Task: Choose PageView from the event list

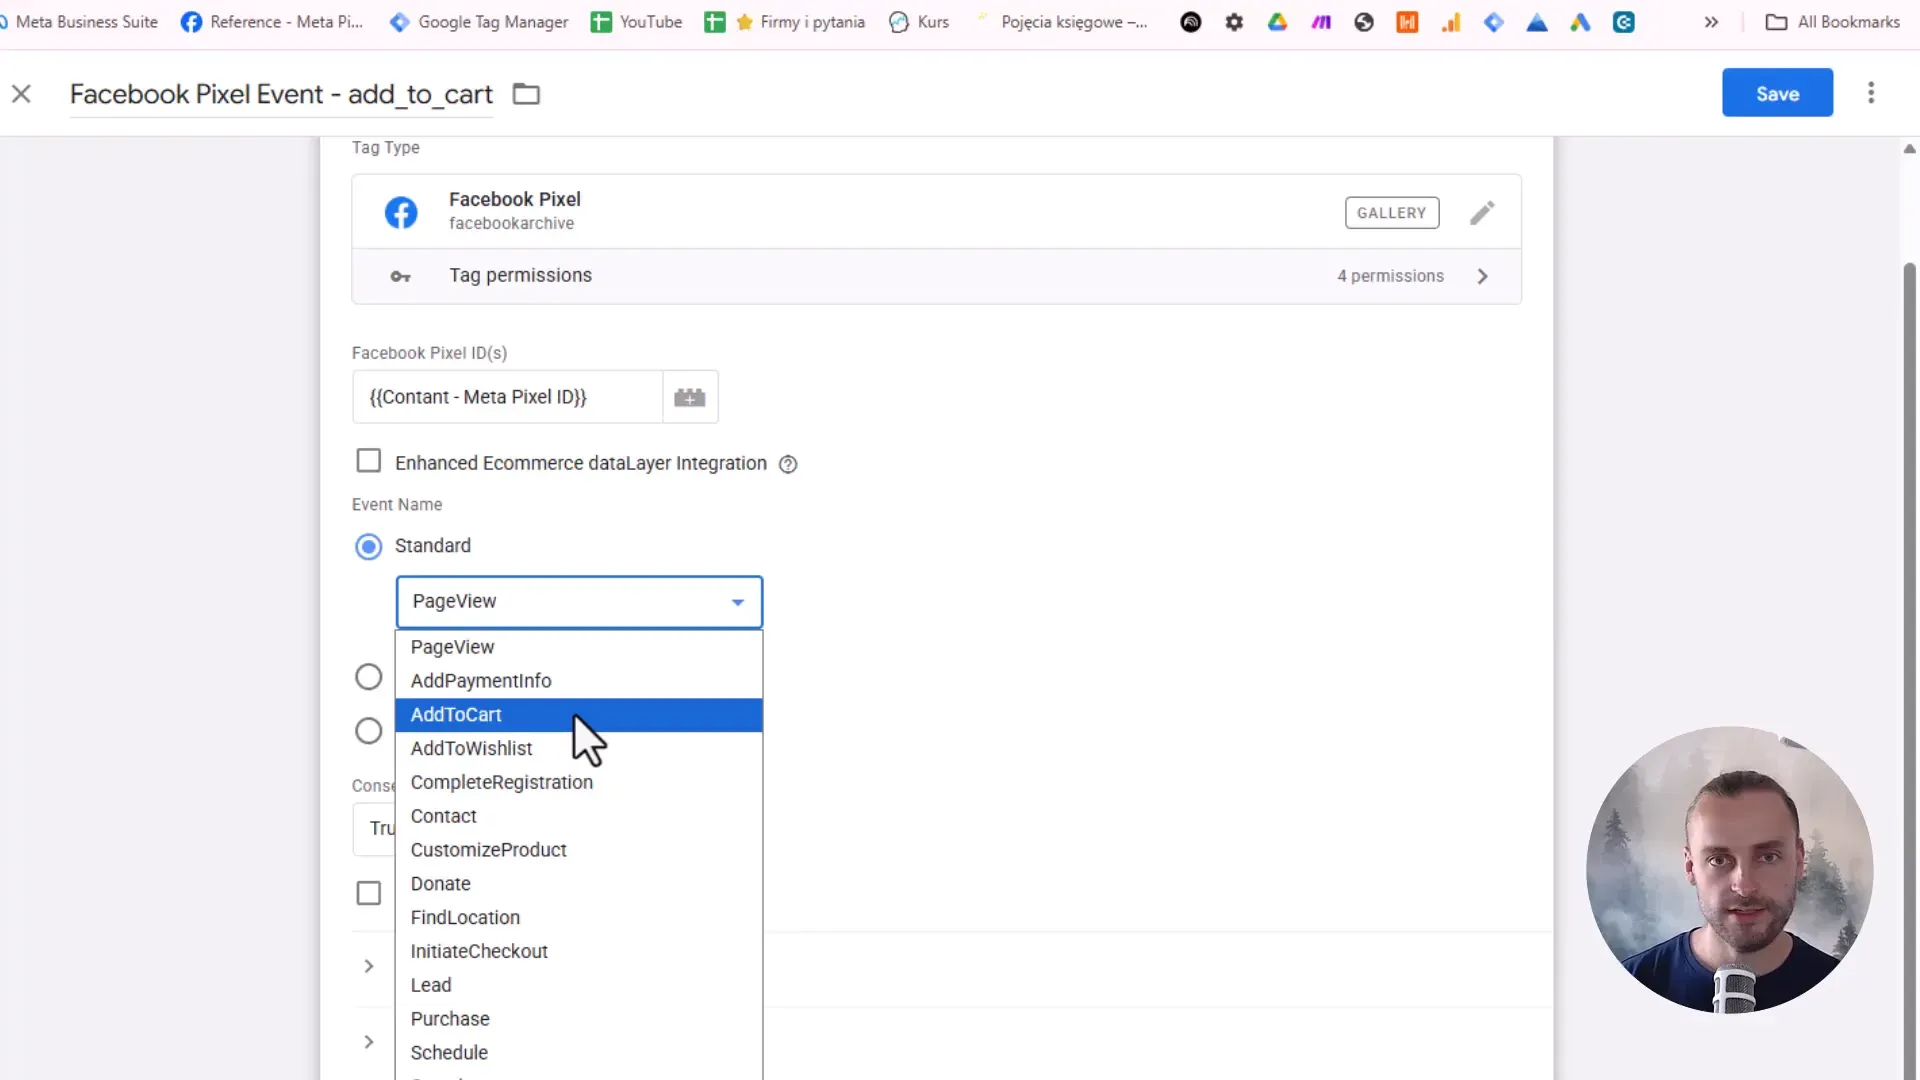Action: click(x=579, y=647)
